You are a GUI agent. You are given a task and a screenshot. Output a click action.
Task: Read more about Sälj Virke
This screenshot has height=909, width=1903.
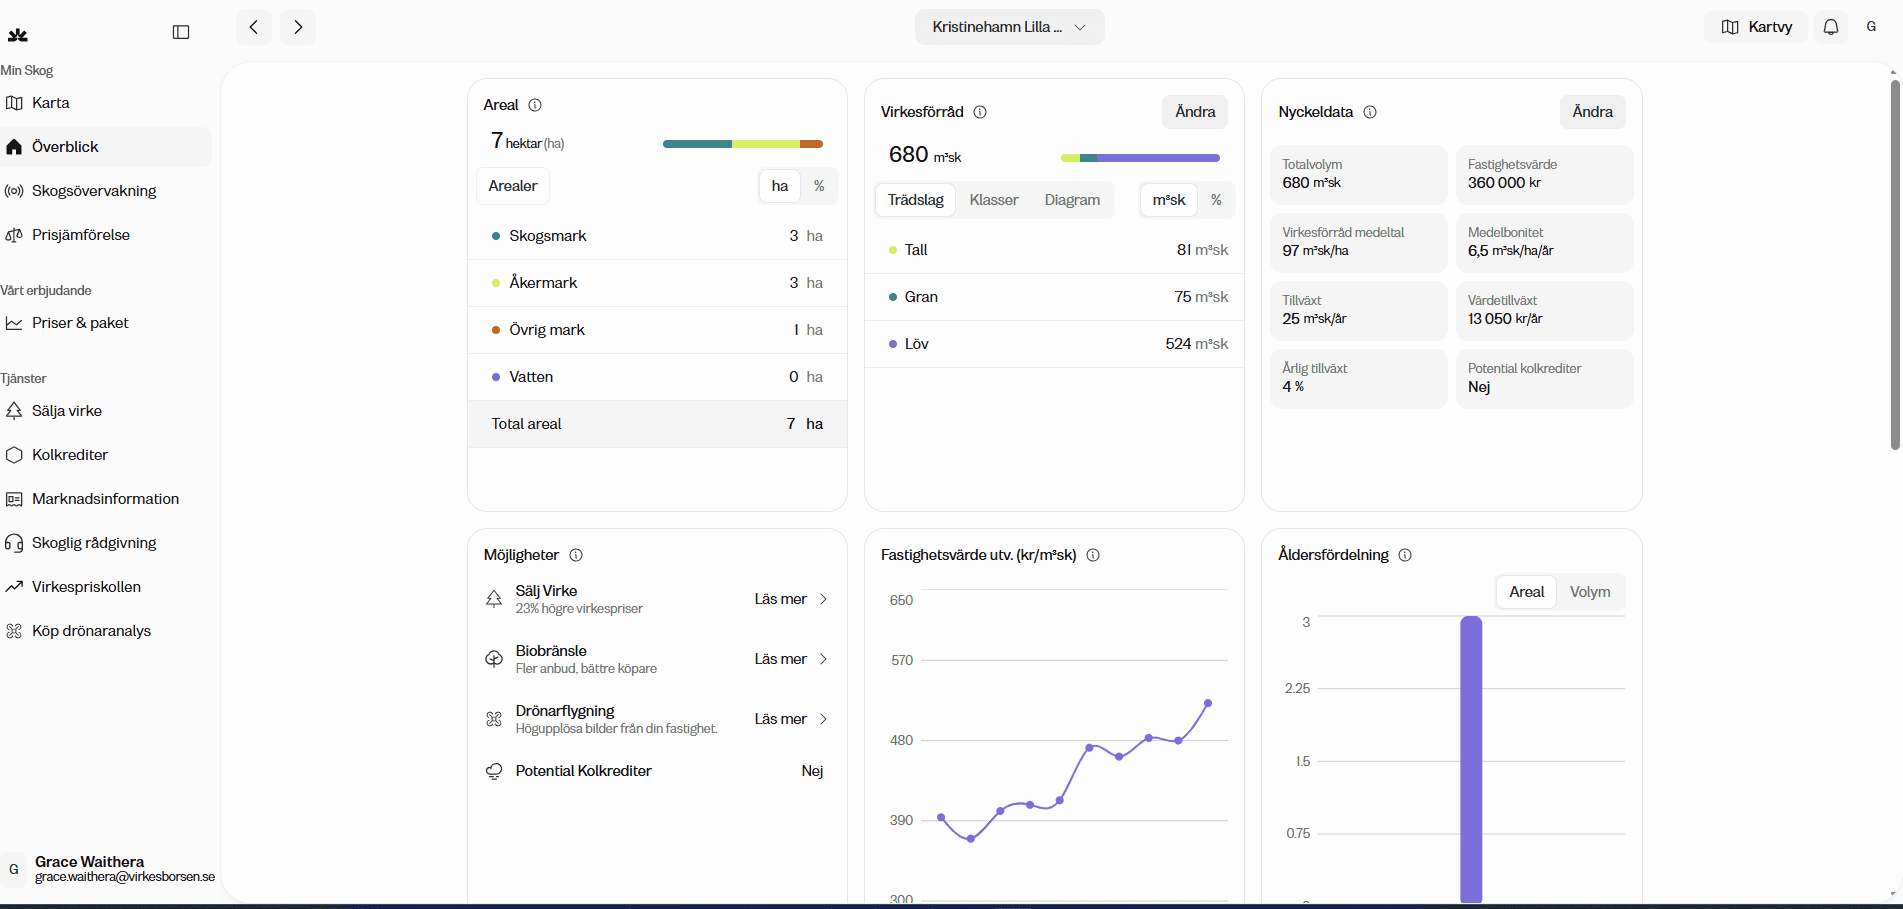tap(780, 599)
